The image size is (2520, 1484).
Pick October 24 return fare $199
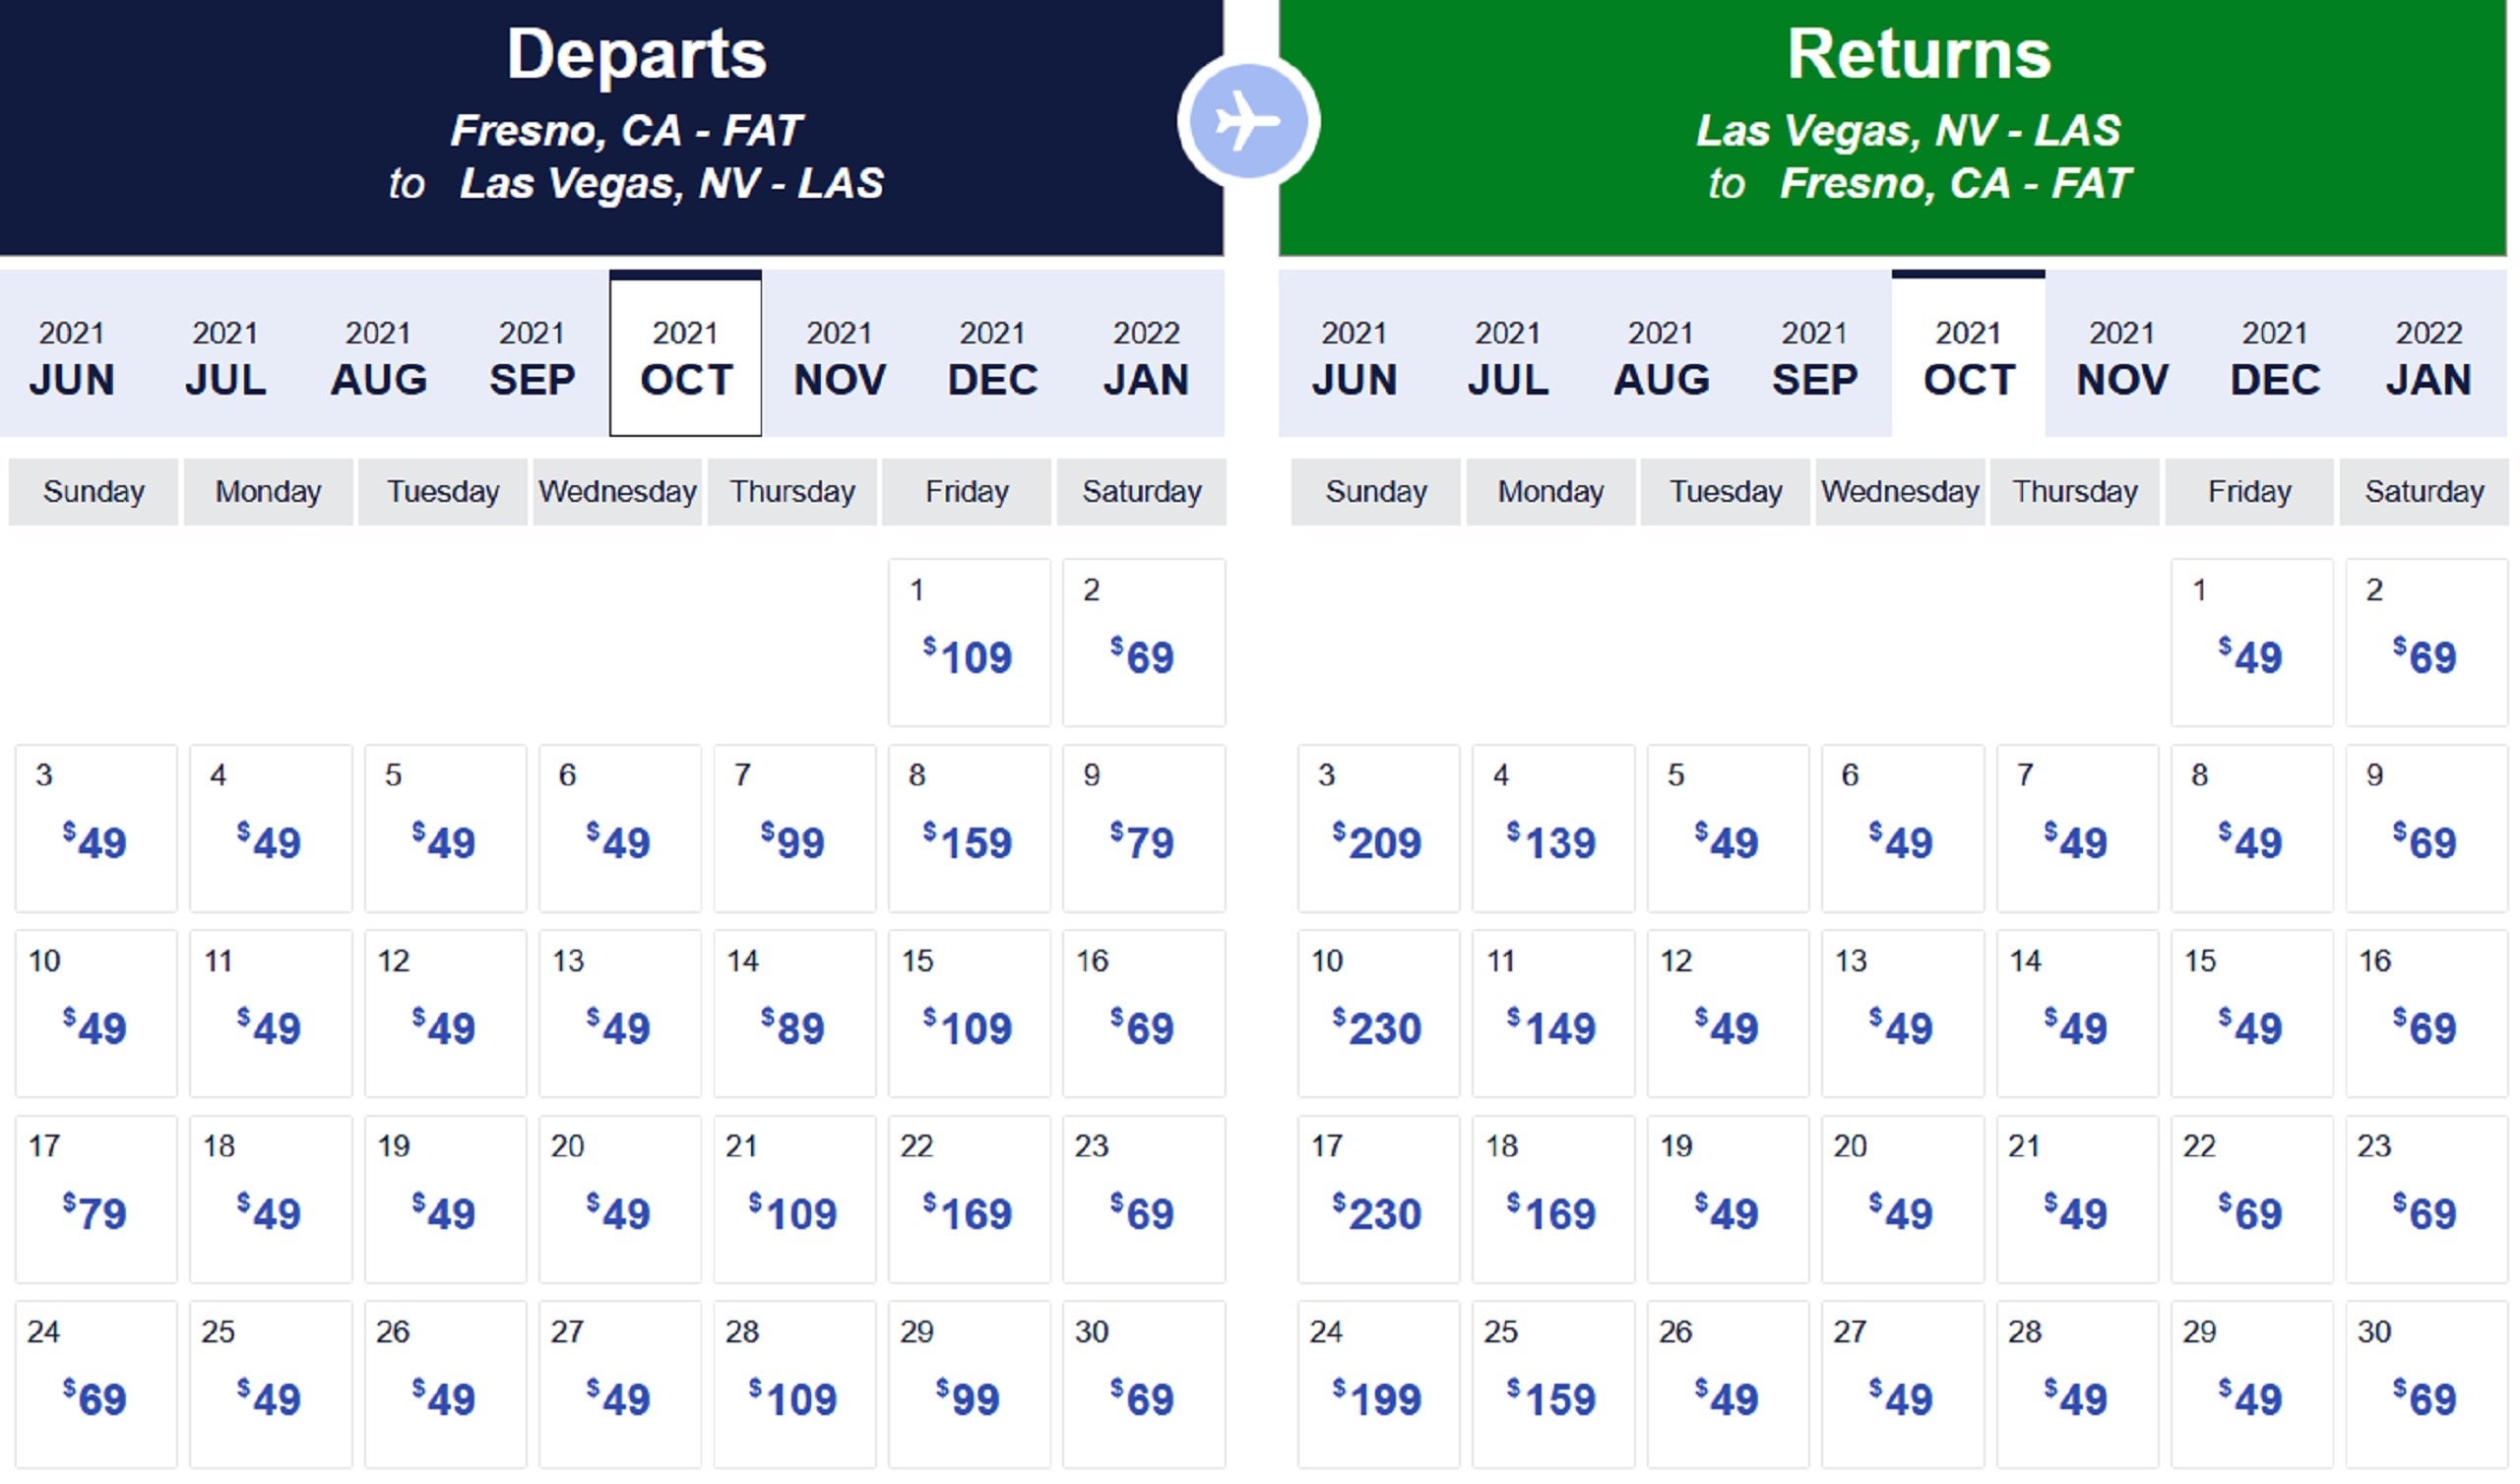[x=1377, y=1384]
